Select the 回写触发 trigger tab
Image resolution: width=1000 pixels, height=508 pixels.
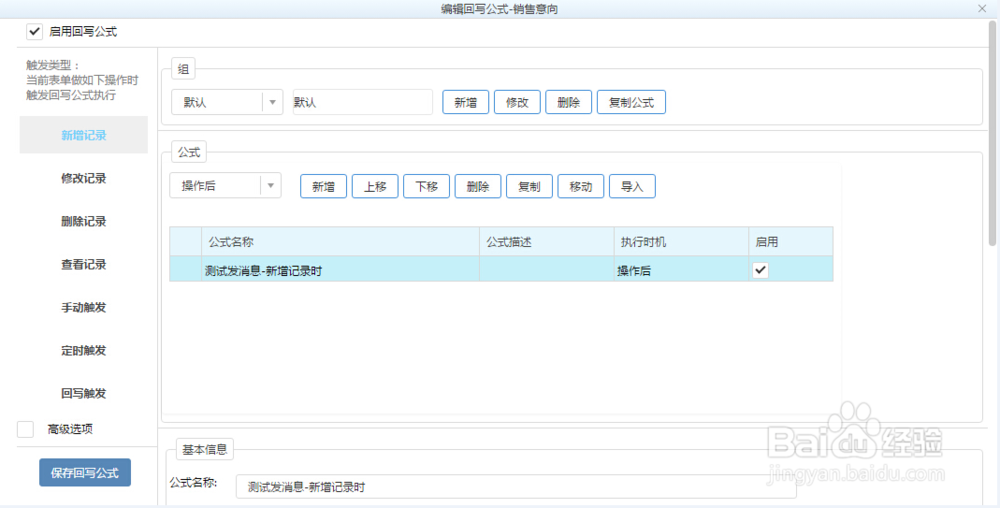[x=84, y=393]
